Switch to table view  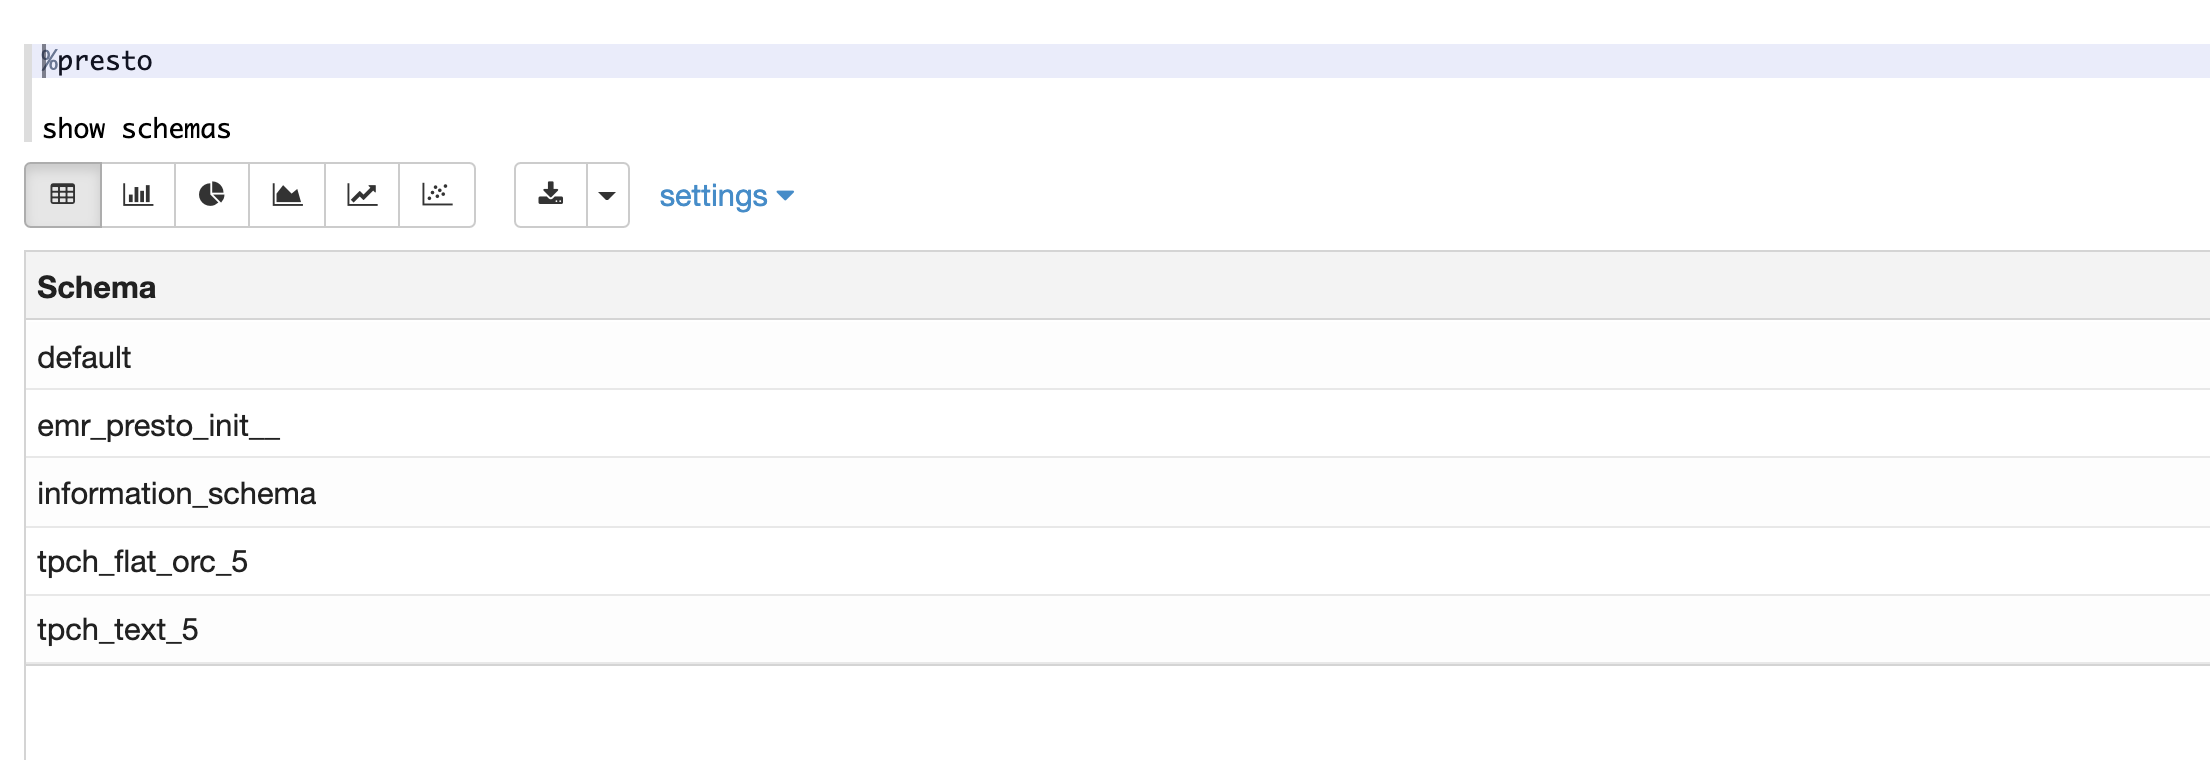pyautogui.click(x=63, y=195)
